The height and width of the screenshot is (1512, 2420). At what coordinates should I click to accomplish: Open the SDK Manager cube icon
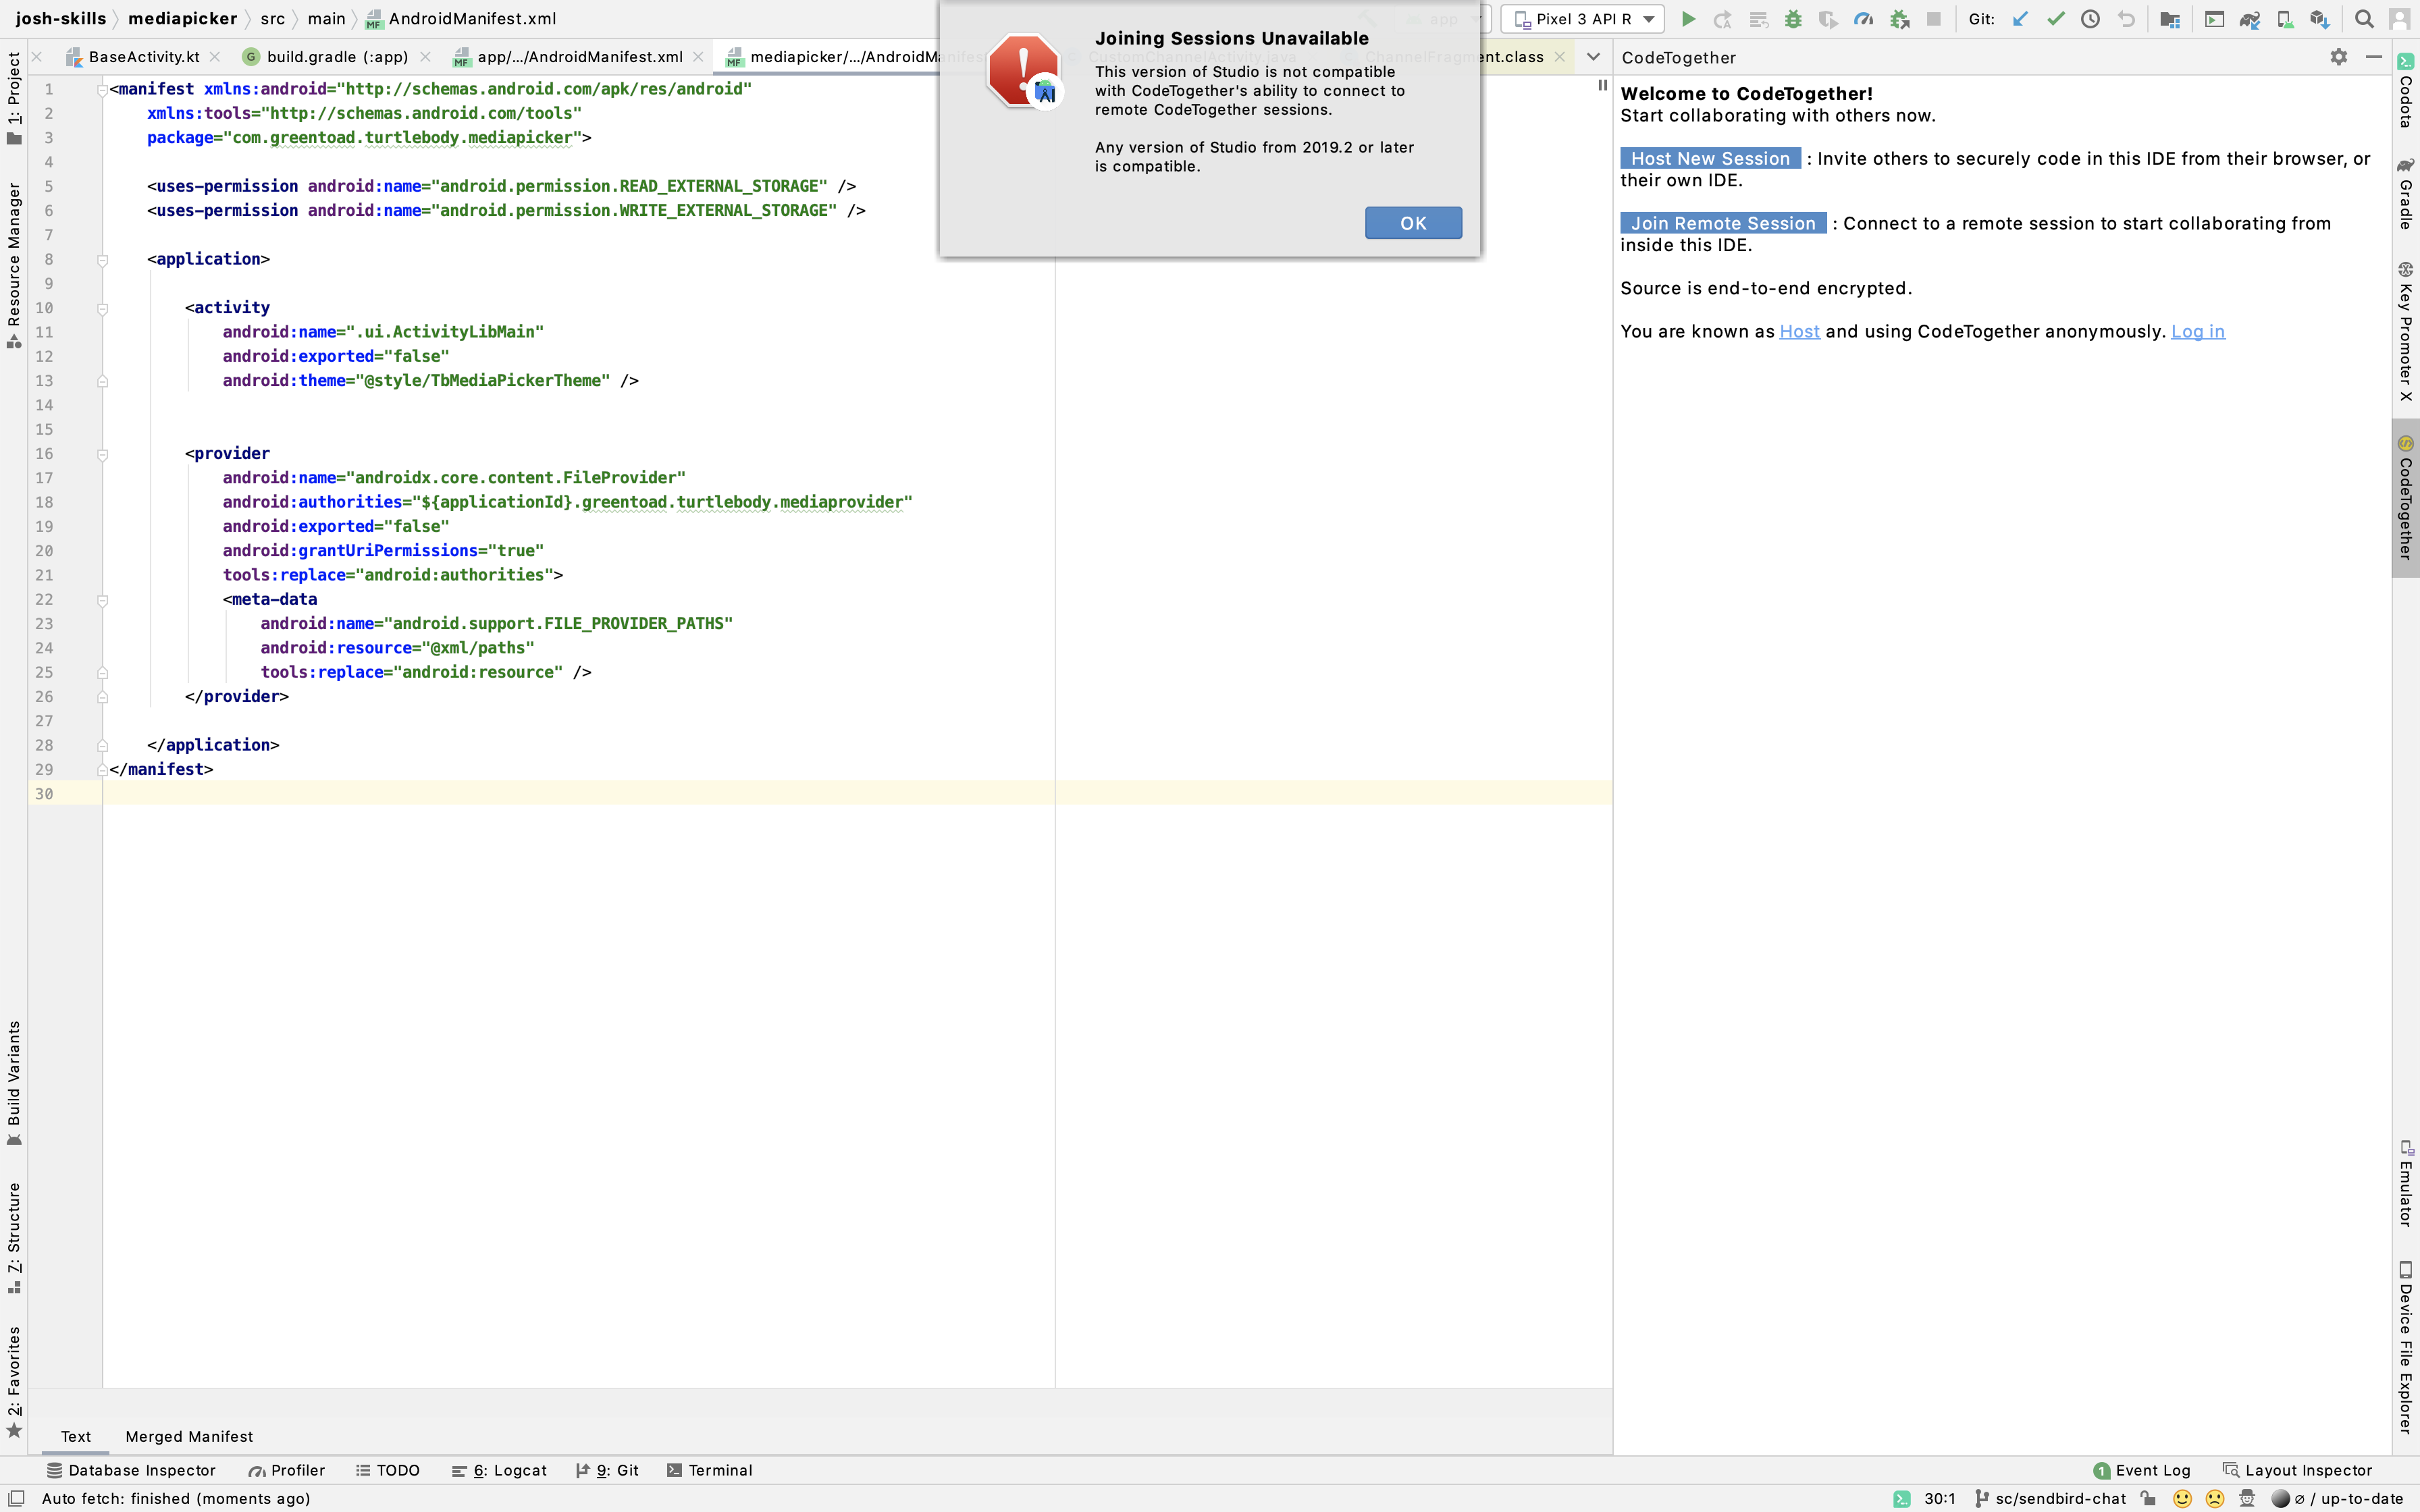click(2320, 19)
